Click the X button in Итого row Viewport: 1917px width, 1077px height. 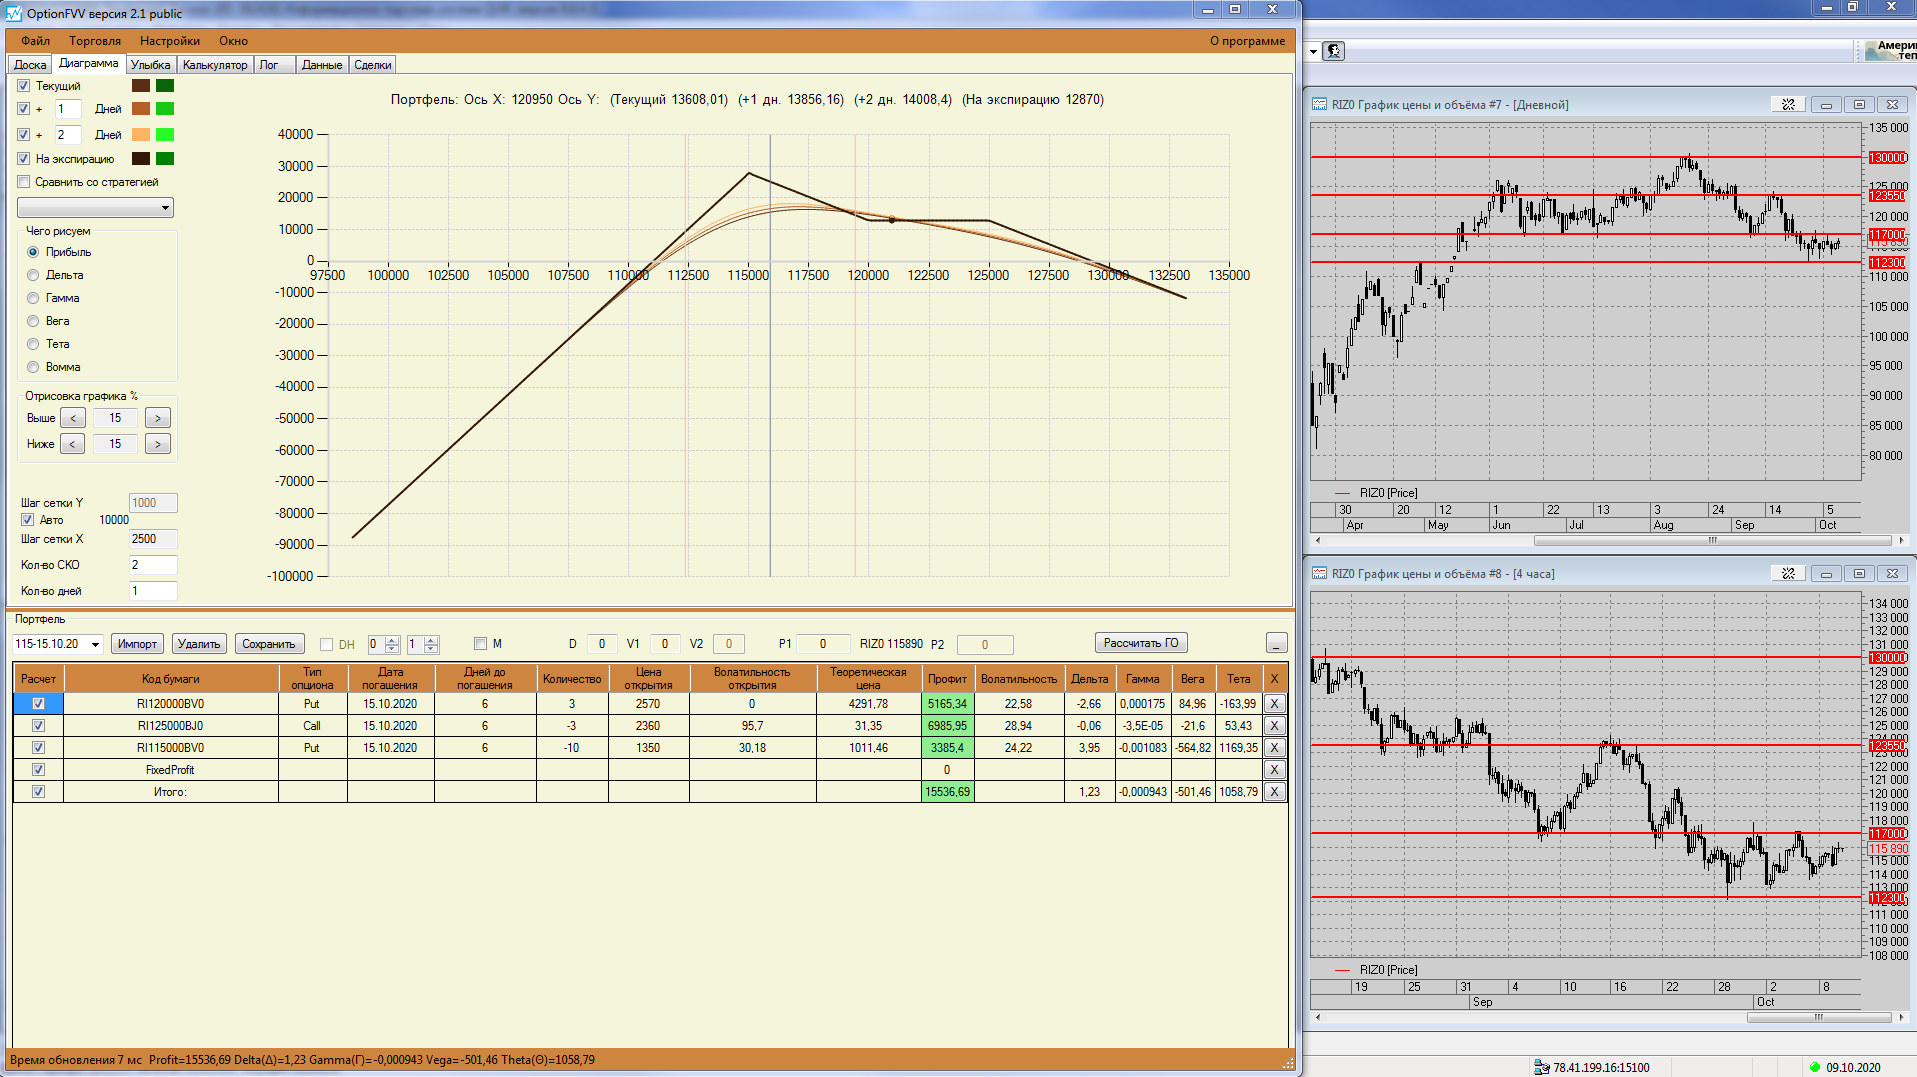pos(1274,792)
